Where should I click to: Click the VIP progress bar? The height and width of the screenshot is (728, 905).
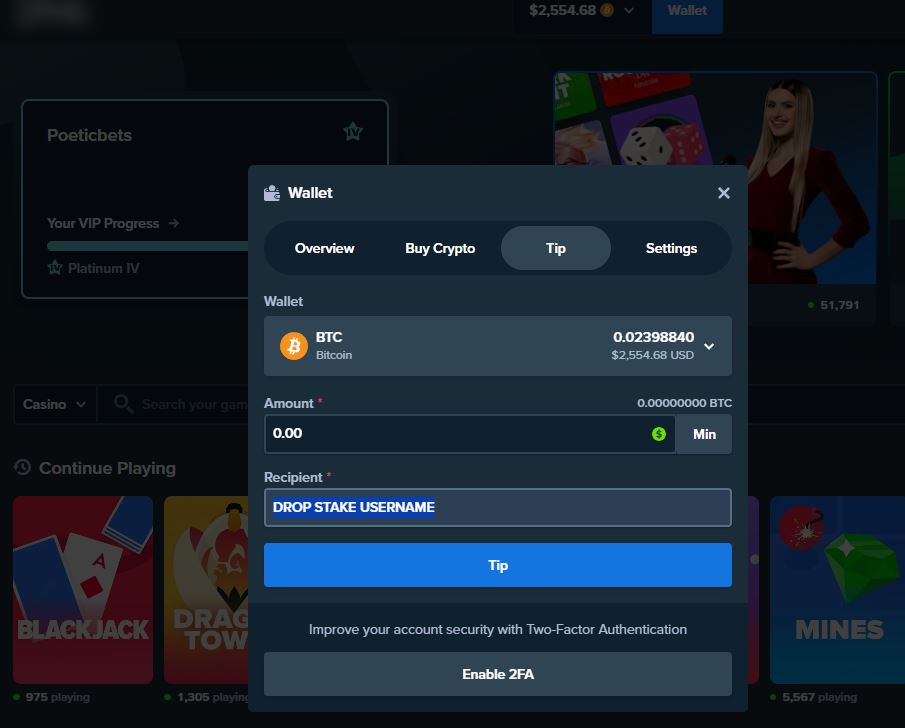pos(148,246)
